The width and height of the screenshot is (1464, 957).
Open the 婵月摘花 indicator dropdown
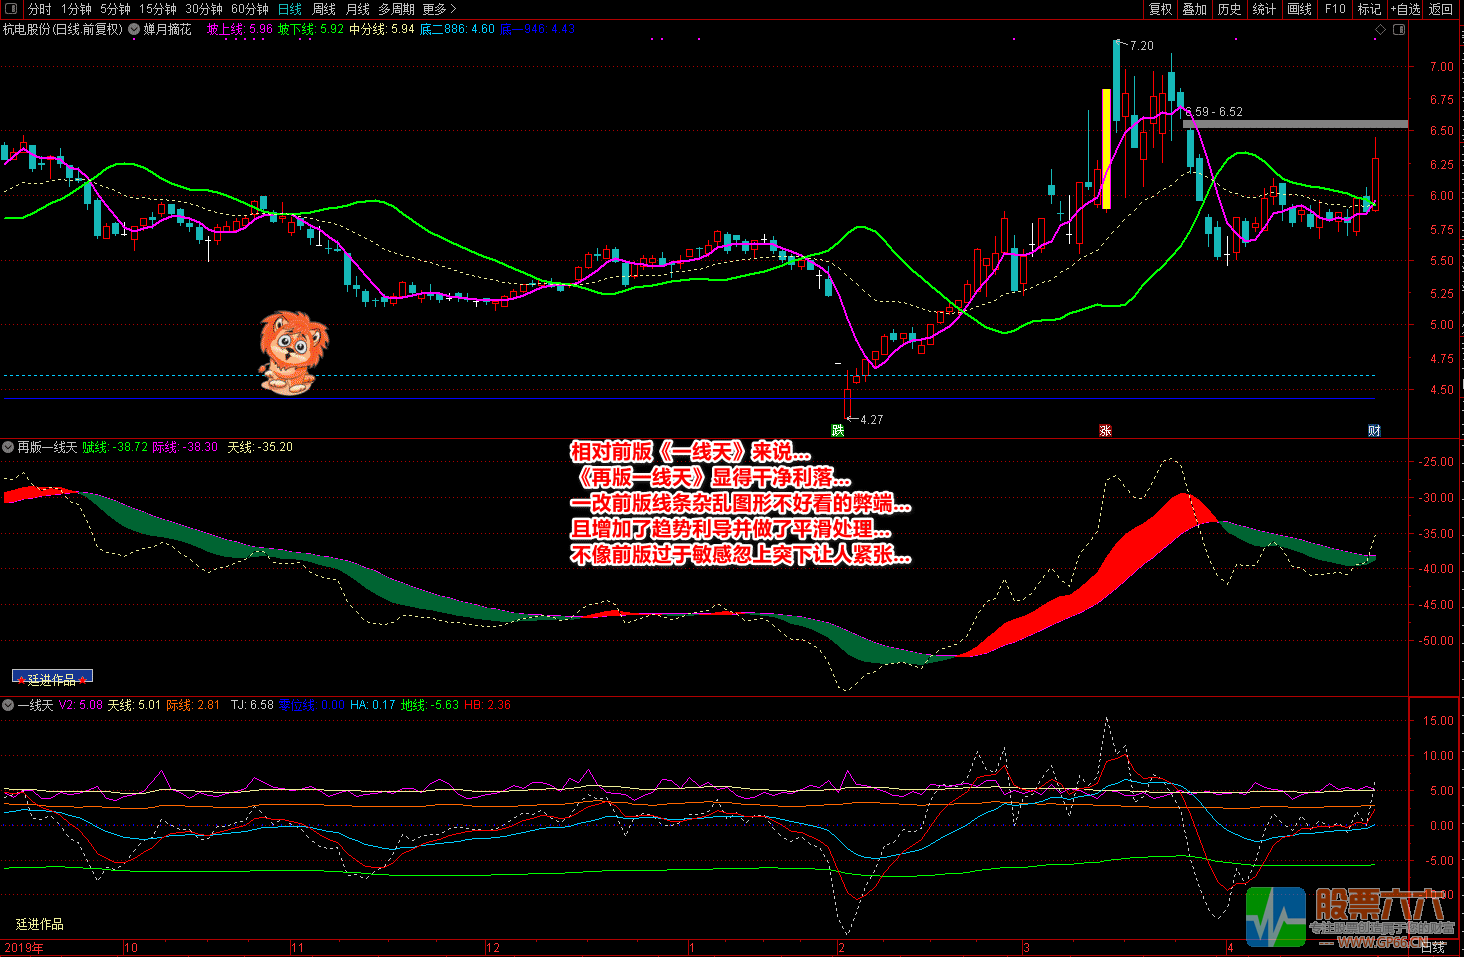coord(134,30)
